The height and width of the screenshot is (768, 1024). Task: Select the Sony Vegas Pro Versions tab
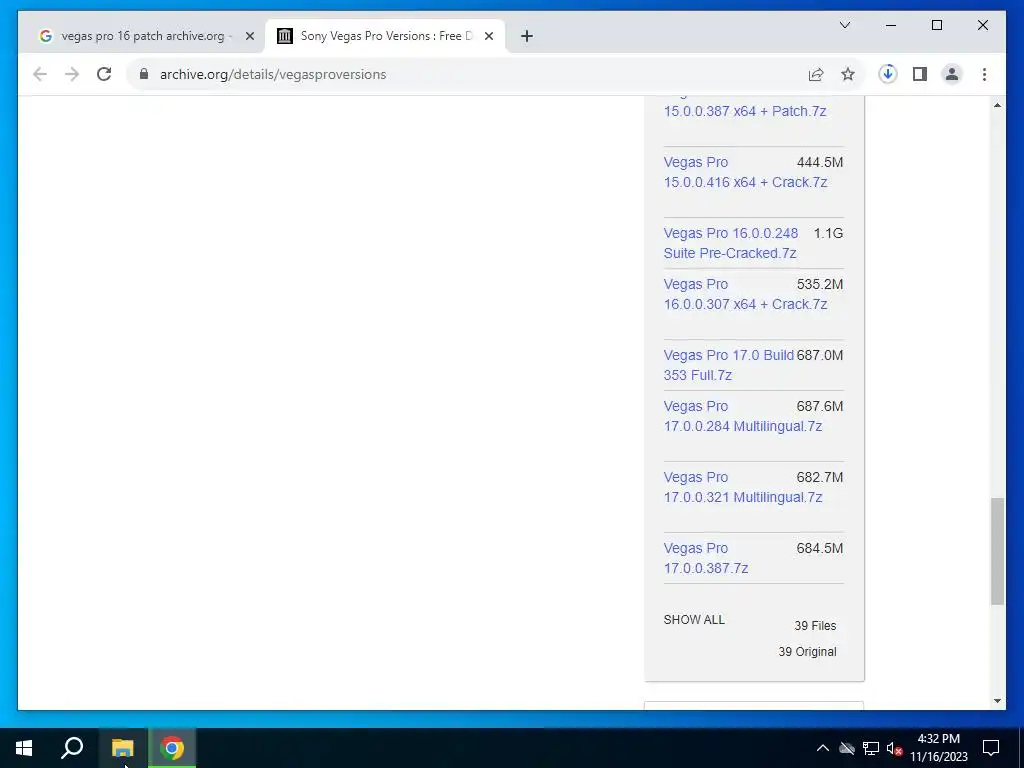point(385,36)
